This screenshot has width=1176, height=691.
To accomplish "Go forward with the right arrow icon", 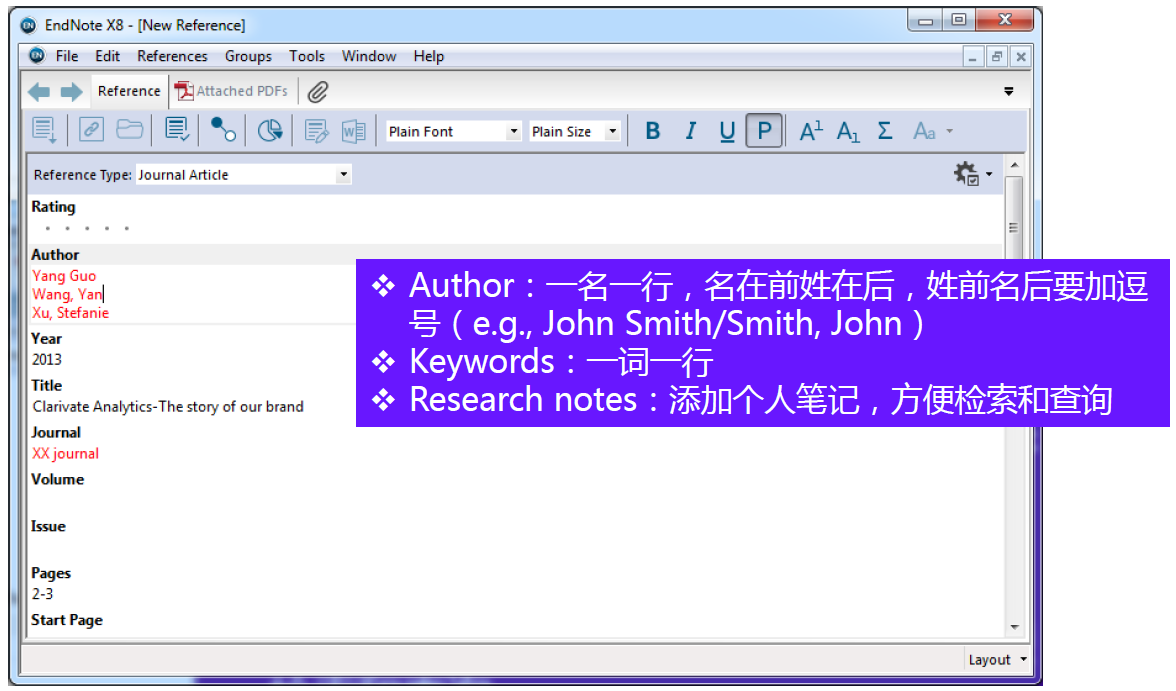I will pos(71,92).
